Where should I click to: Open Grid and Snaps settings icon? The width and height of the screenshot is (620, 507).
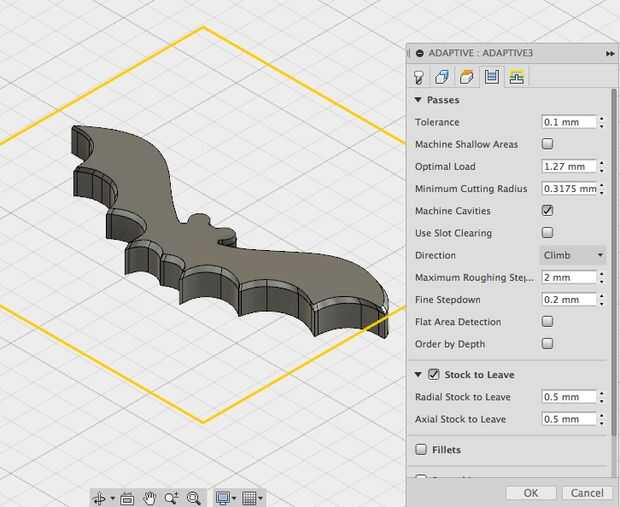pyautogui.click(x=251, y=498)
